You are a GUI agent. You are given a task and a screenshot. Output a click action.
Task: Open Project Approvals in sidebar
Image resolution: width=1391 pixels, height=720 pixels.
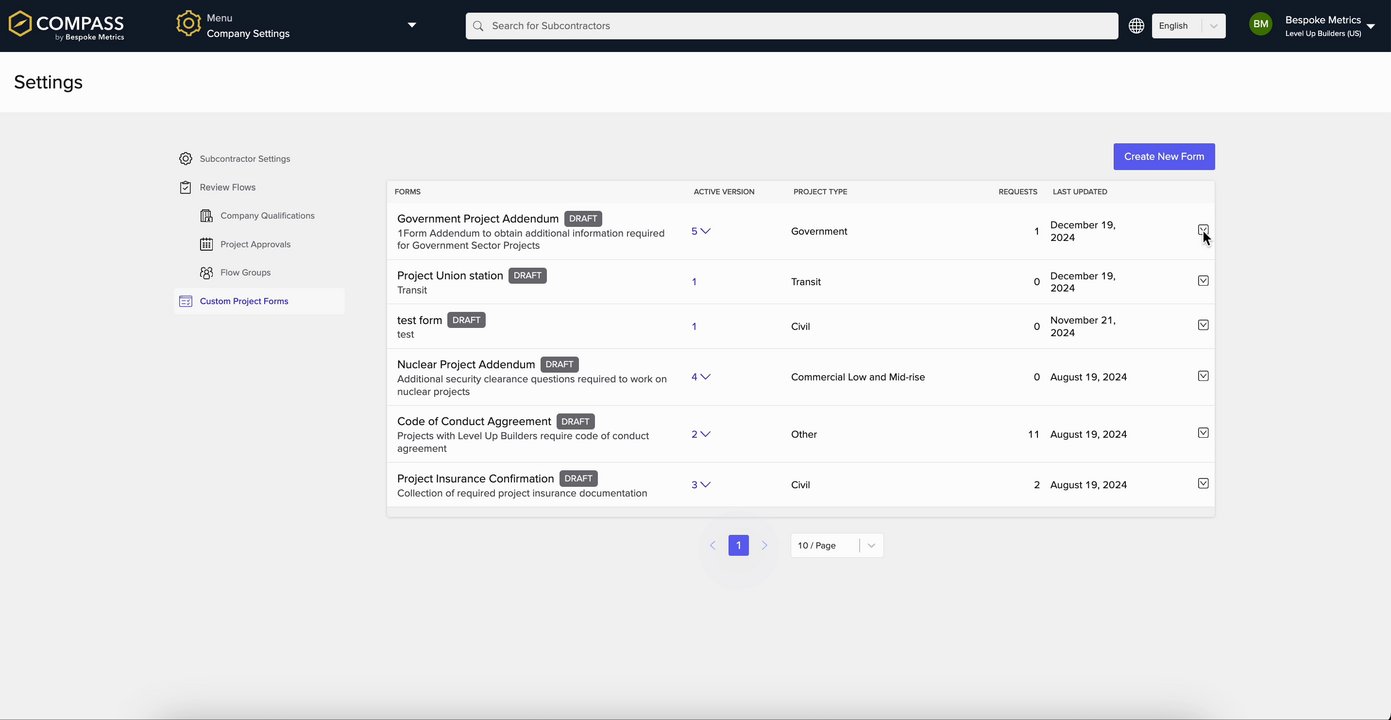255,244
